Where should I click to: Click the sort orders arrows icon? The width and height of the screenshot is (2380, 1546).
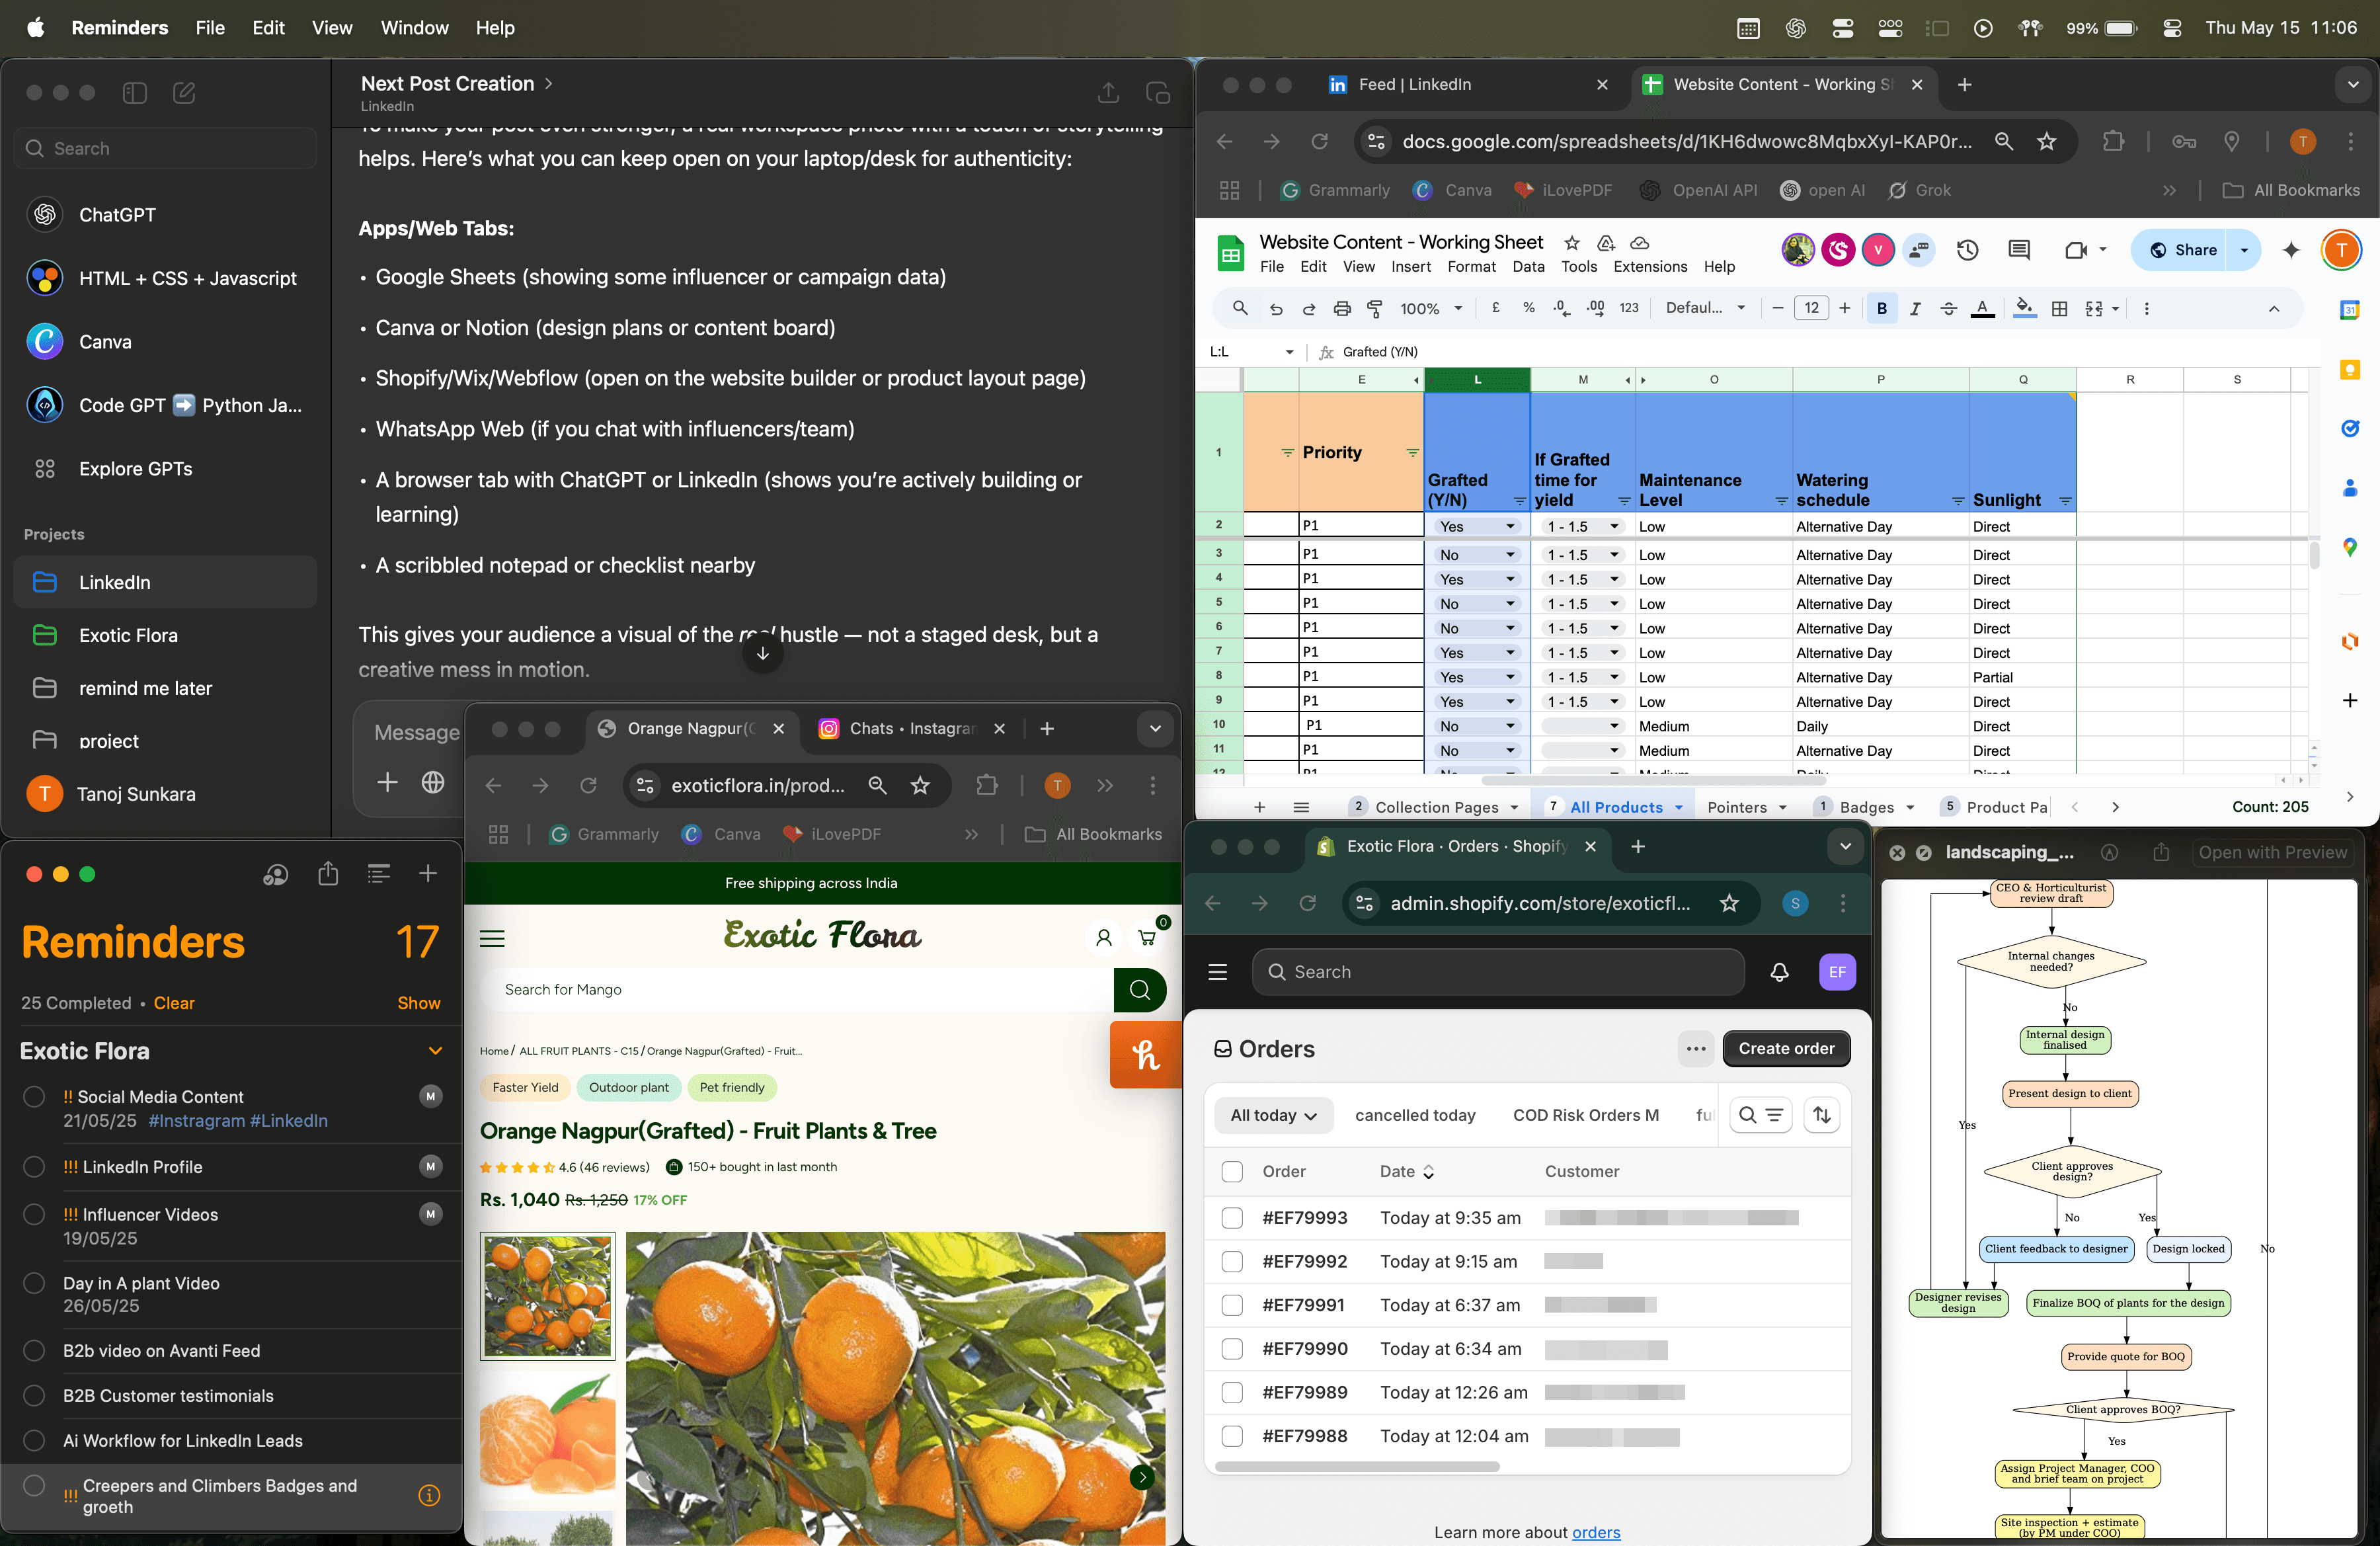coord(1822,1115)
